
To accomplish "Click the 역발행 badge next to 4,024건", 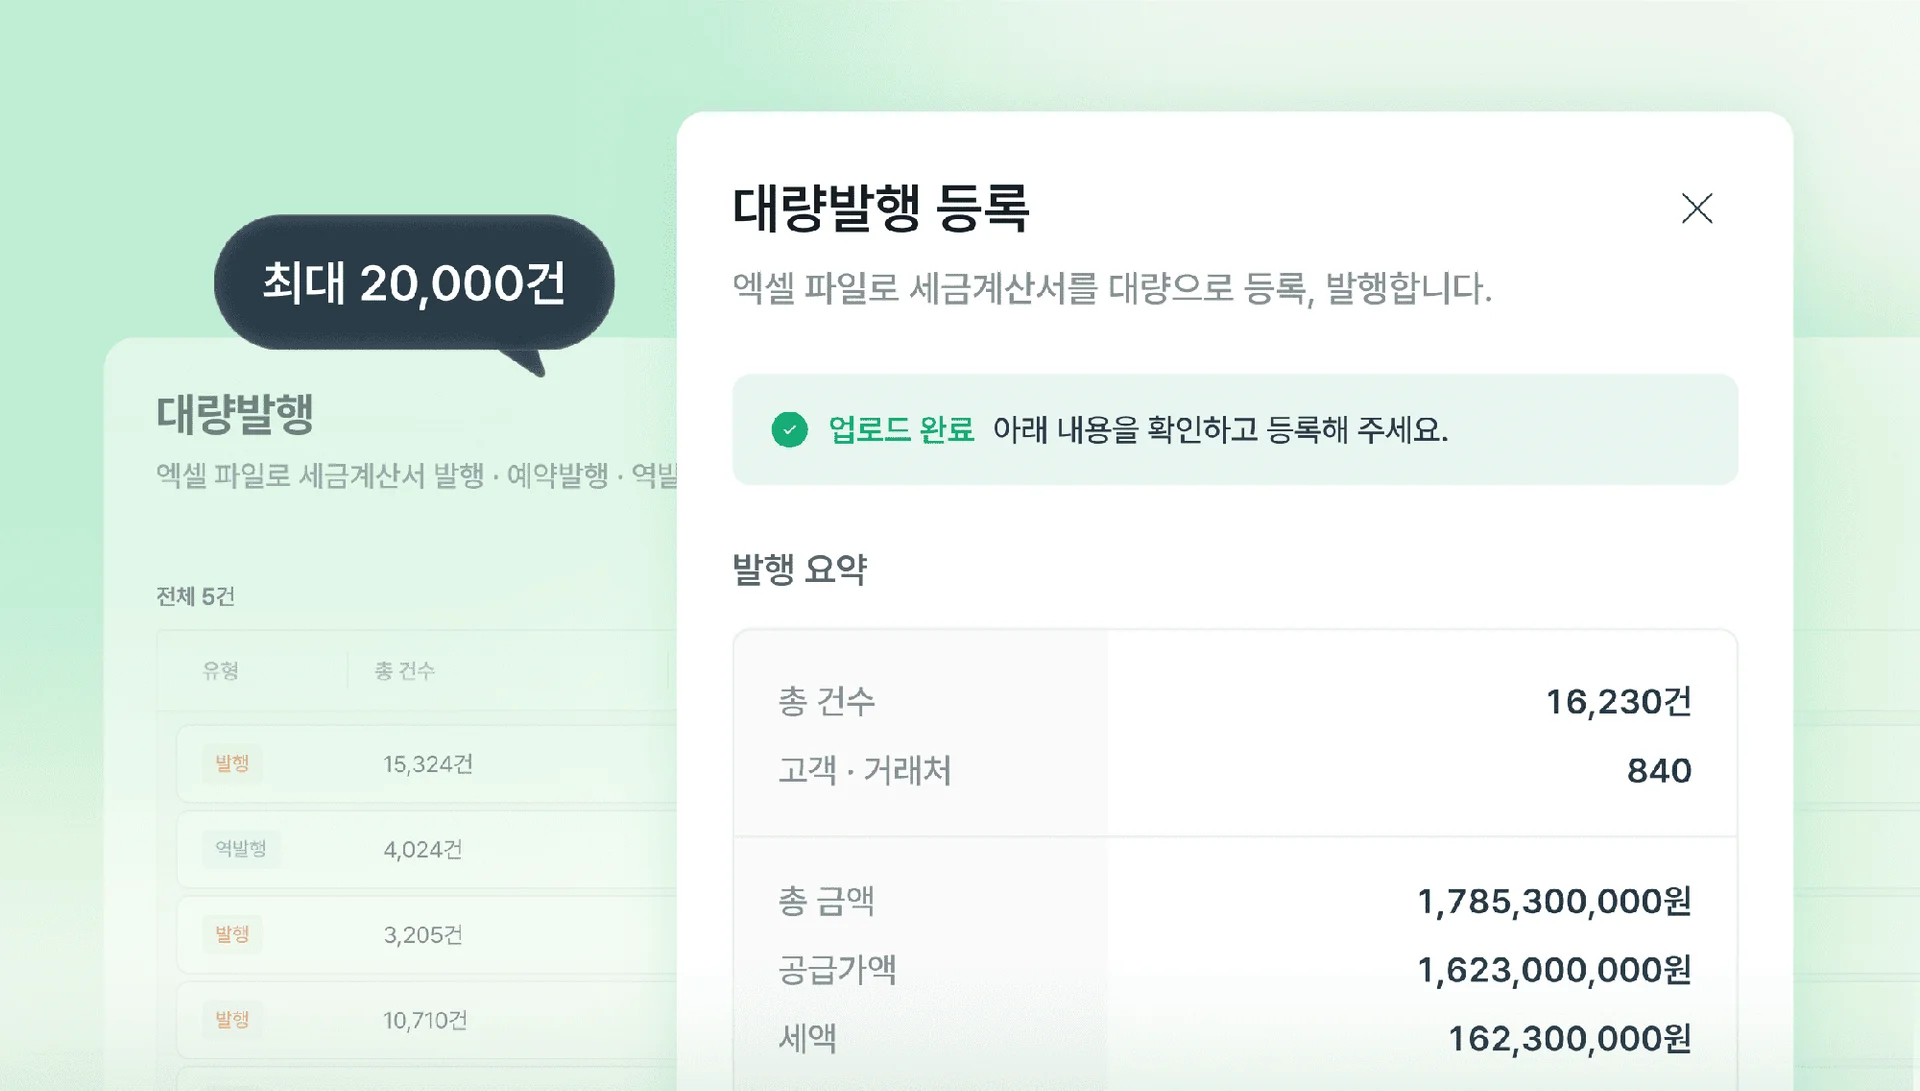I will click(241, 849).
